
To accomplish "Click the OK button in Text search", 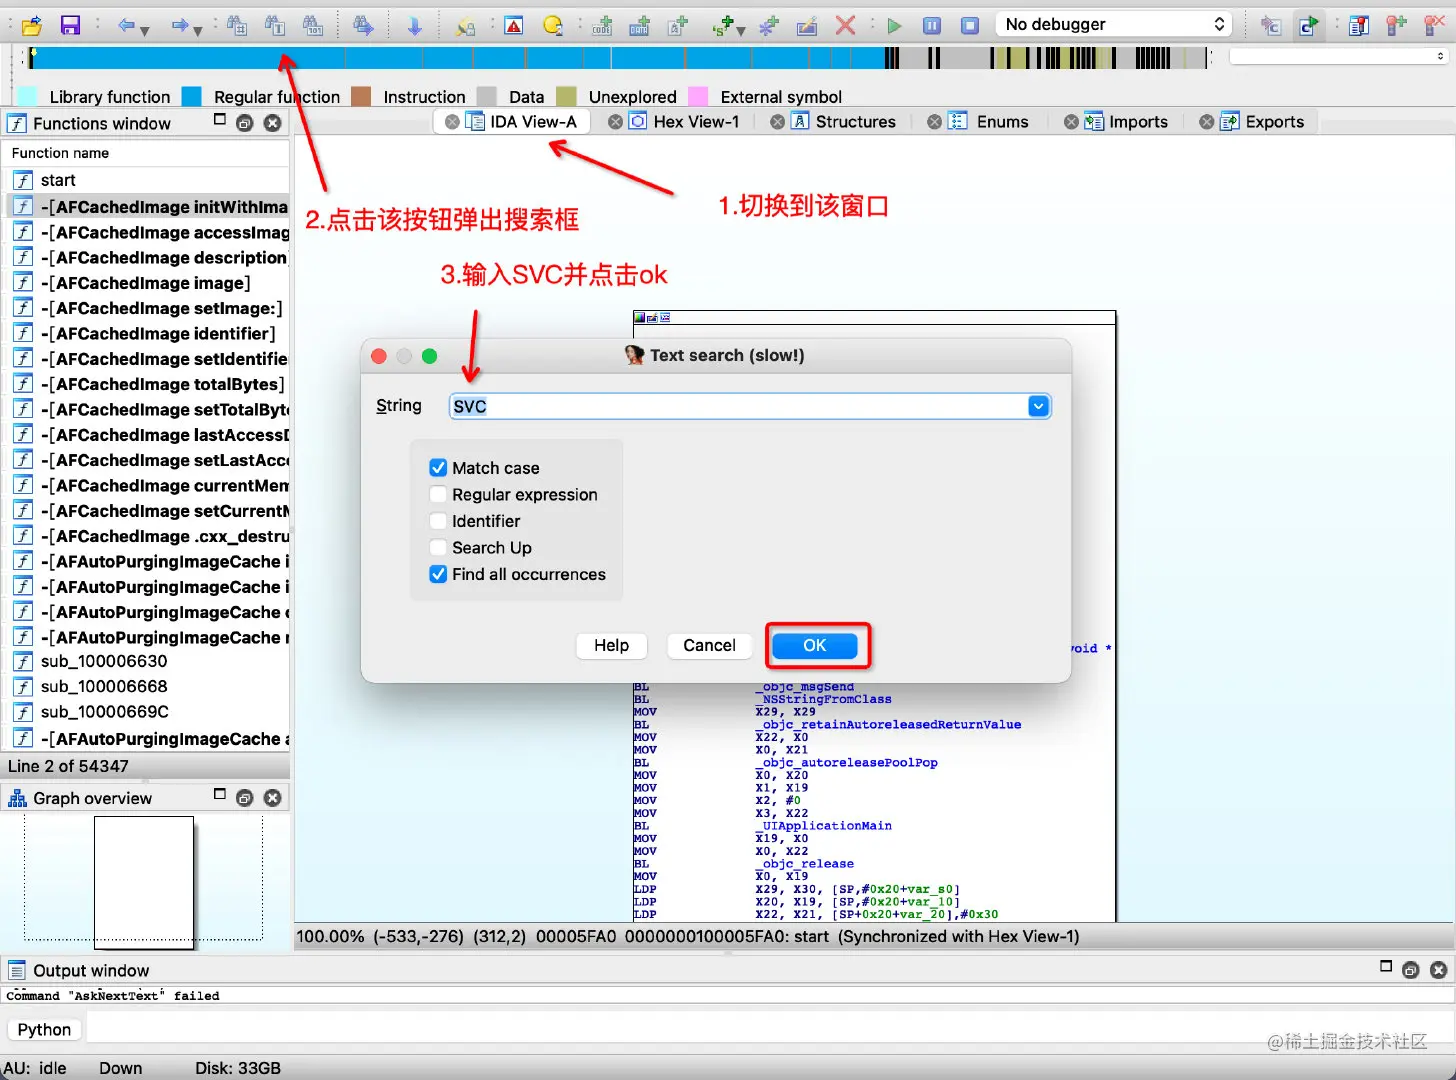I will click(815, 646).
